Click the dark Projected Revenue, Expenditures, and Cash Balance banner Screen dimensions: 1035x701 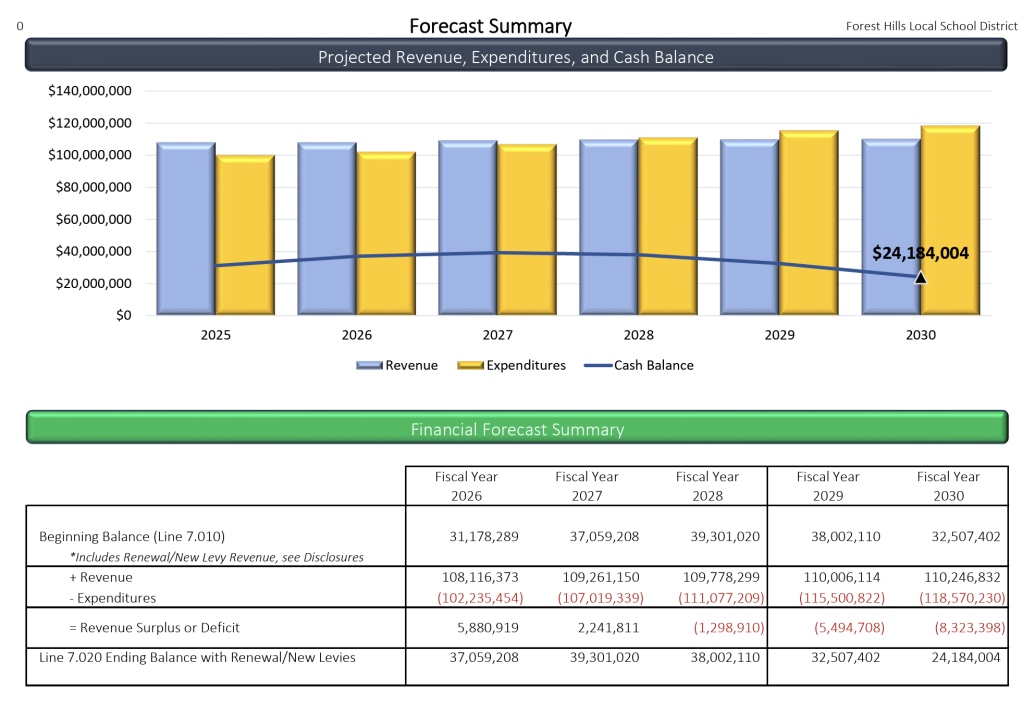516,57
